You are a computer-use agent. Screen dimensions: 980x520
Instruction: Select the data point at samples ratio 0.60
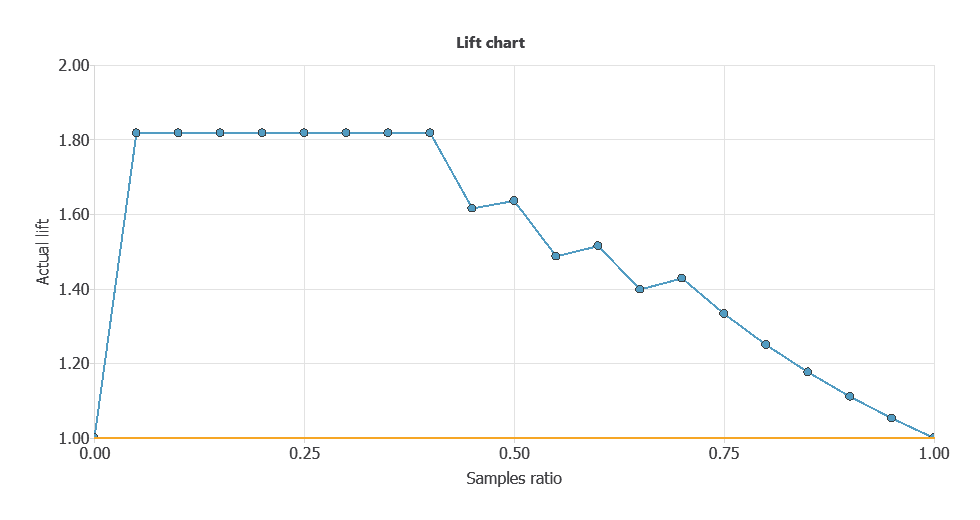pyautogui.click(x=598, y=246)
